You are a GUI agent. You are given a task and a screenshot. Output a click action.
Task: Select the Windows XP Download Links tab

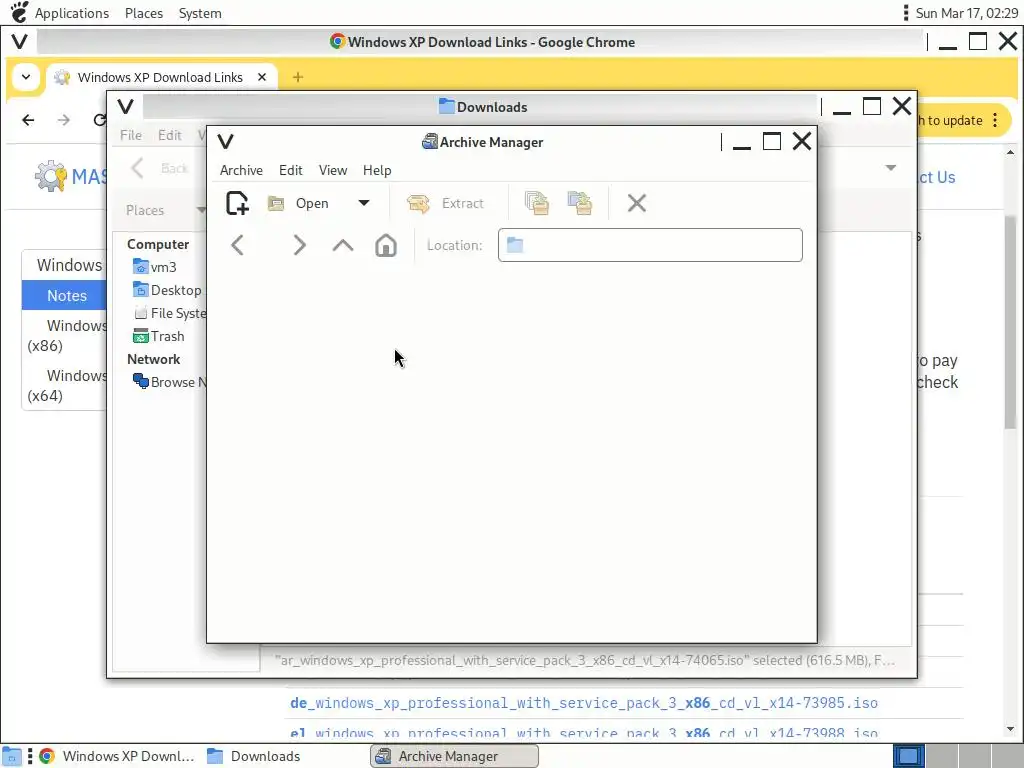click(161, 77)
